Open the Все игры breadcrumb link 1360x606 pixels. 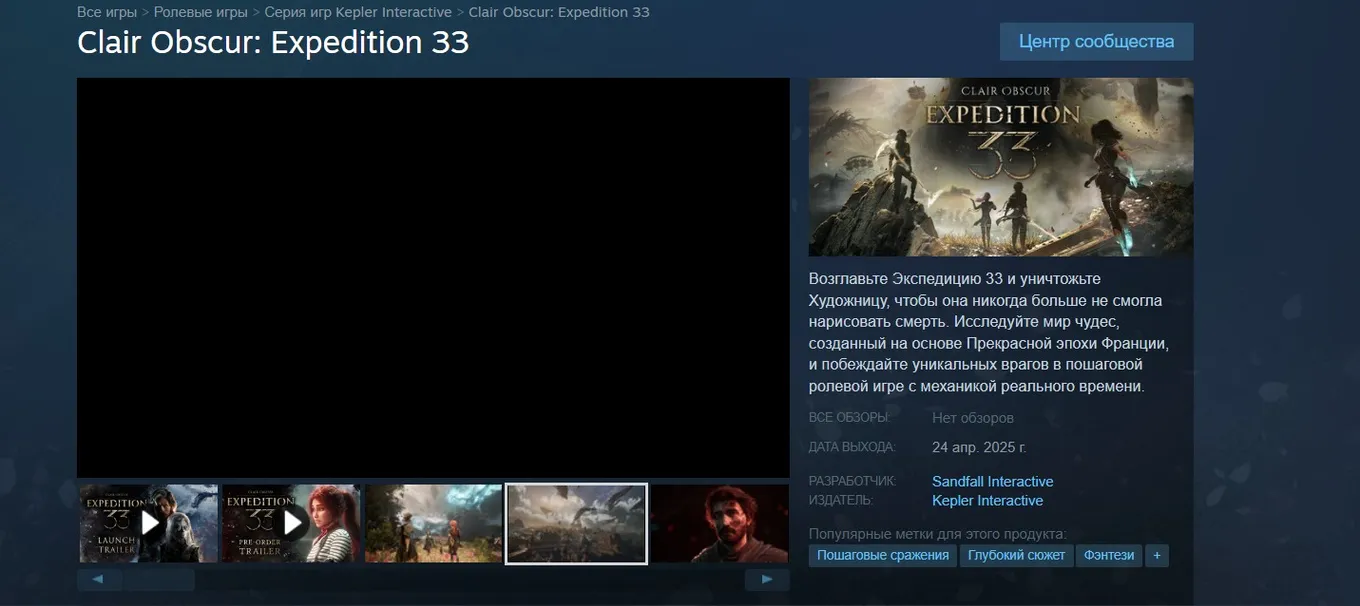(x=107, y=12)
